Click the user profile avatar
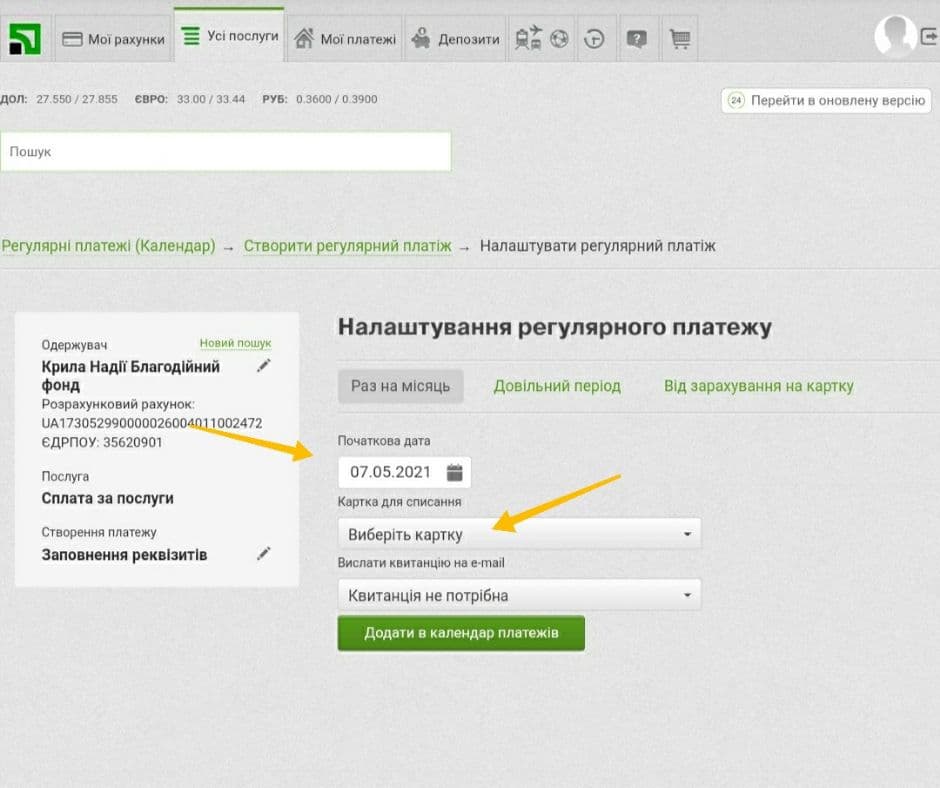Image resolution: width=940 pixels, height=788 pixels. 895,35
